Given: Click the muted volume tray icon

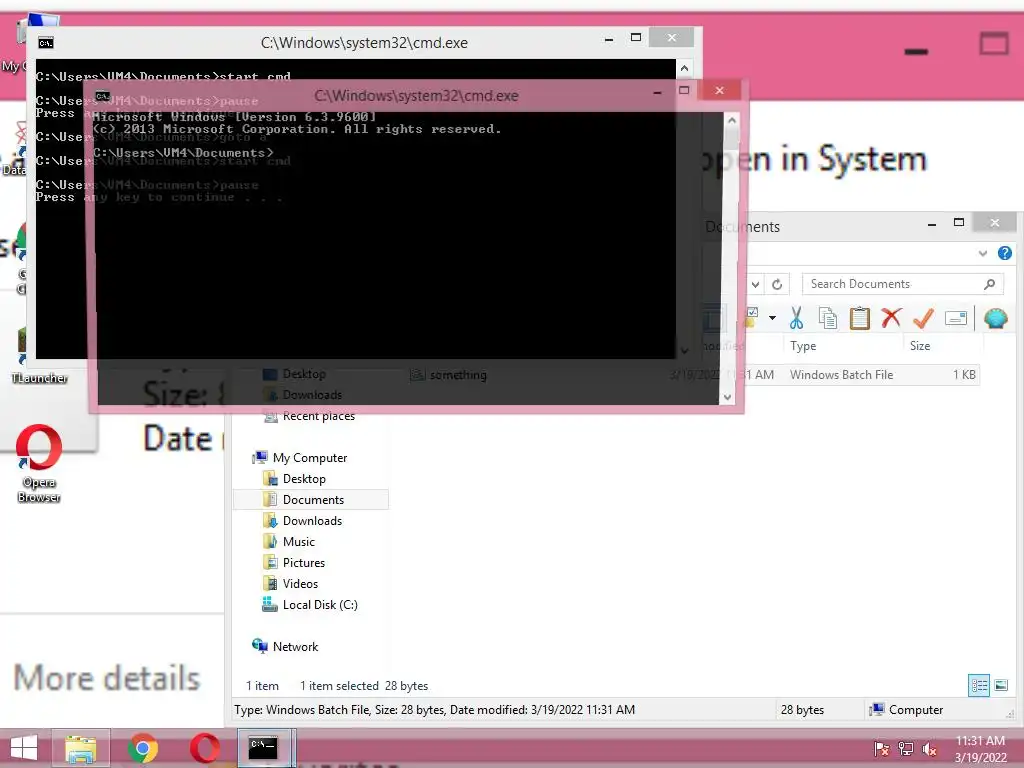Looking at the screenshot, I should pyautogui.click(x=930, y=748).
